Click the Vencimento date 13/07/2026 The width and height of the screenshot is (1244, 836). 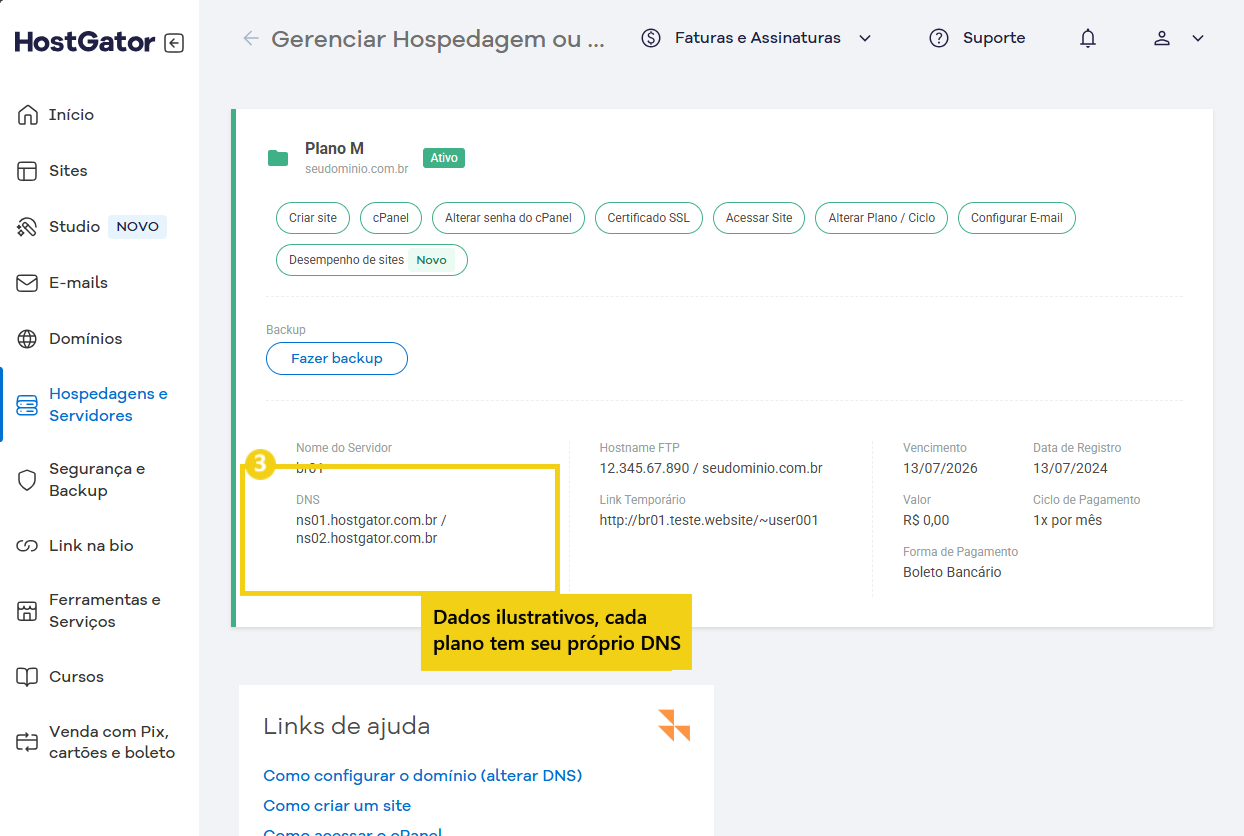tap(940, 468)
